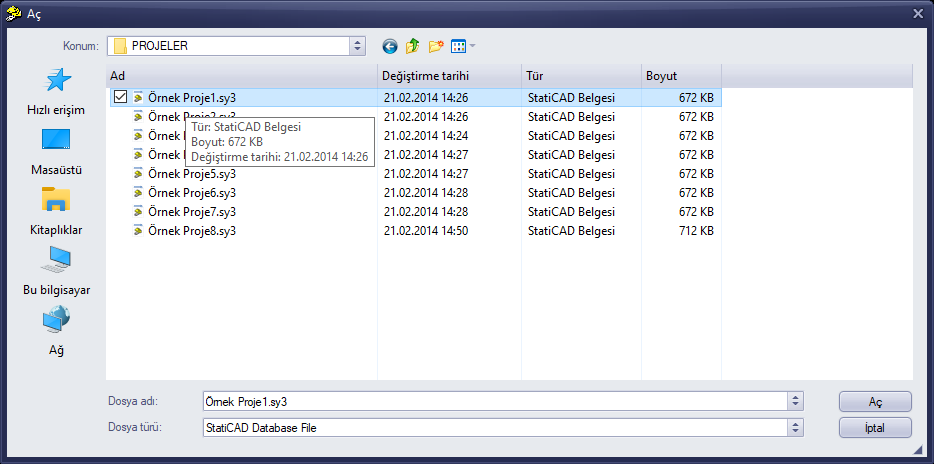Uncheck the Örnek Proje1.sy3 checkbox
934x464 pixels.
tap(120, 97)
